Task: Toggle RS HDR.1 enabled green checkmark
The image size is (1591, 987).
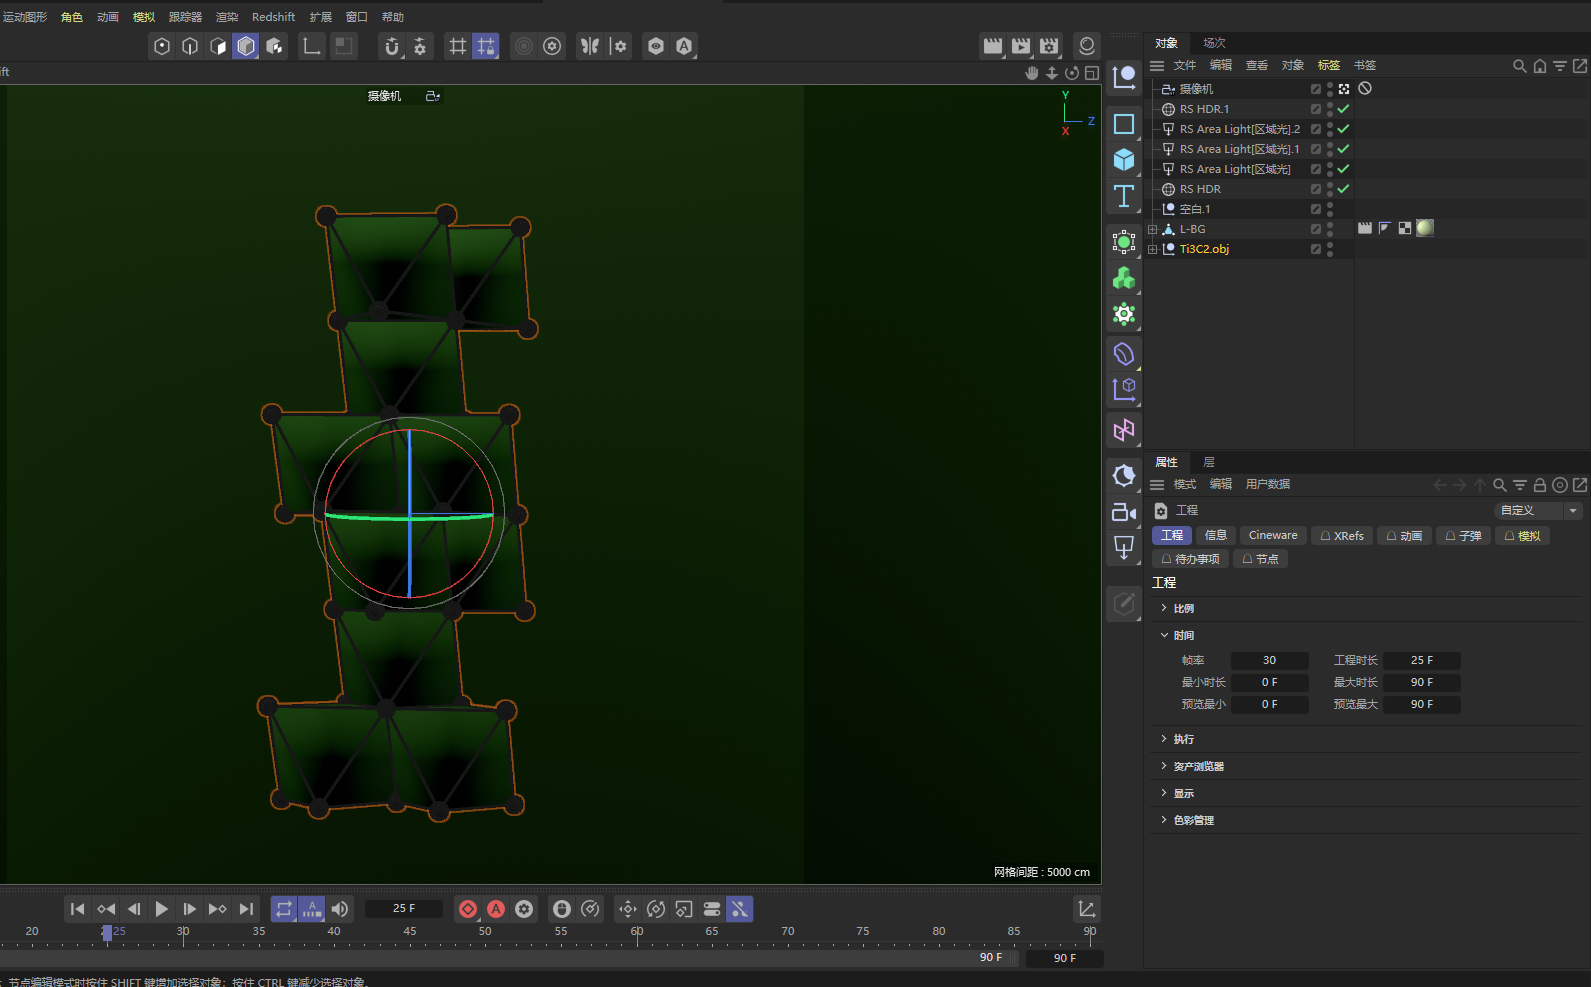Action: coord(1343,109)
